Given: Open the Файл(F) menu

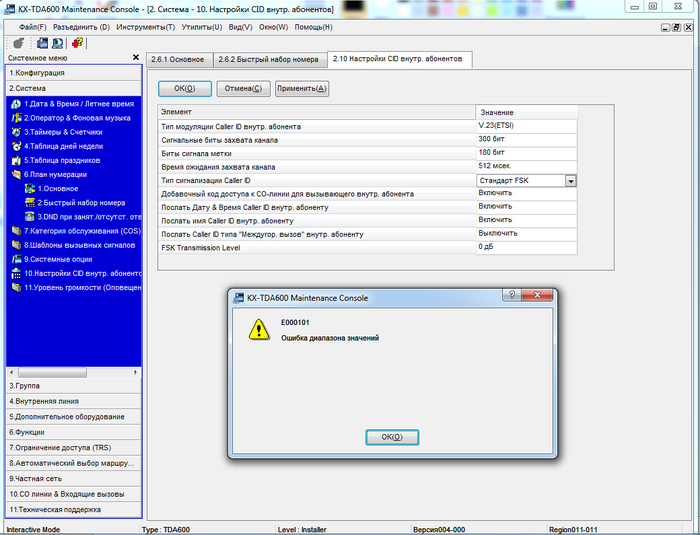Looking at the screenshot, I should (x=33, y=27).
